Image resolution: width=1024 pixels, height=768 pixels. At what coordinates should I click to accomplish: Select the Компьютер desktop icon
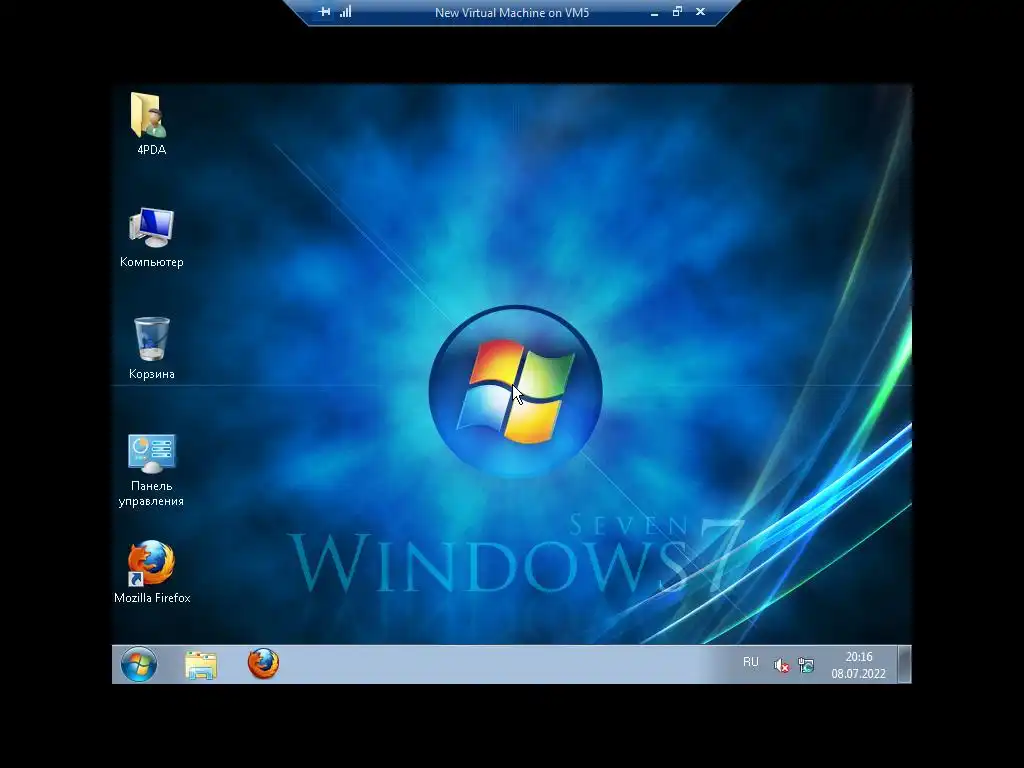[152, 227]
